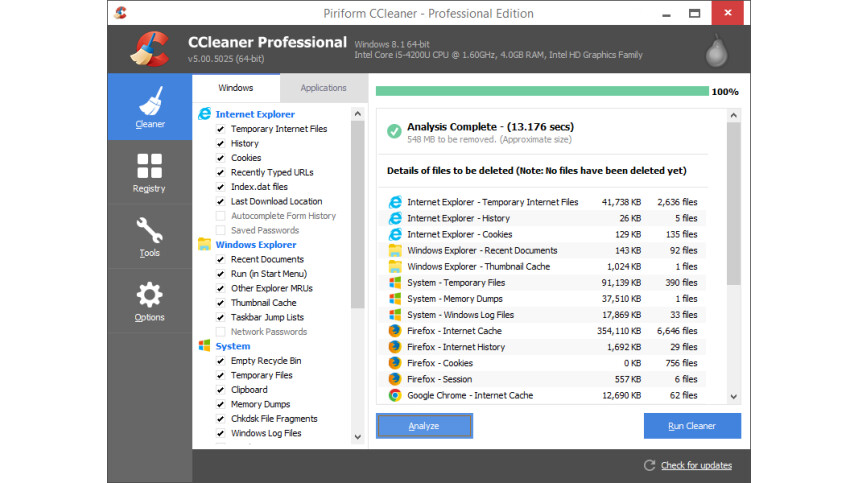Click Firefox icon beside Firefox - Cookies
Viewport: 858px width, 483px height.
click(x=395, y=363)
